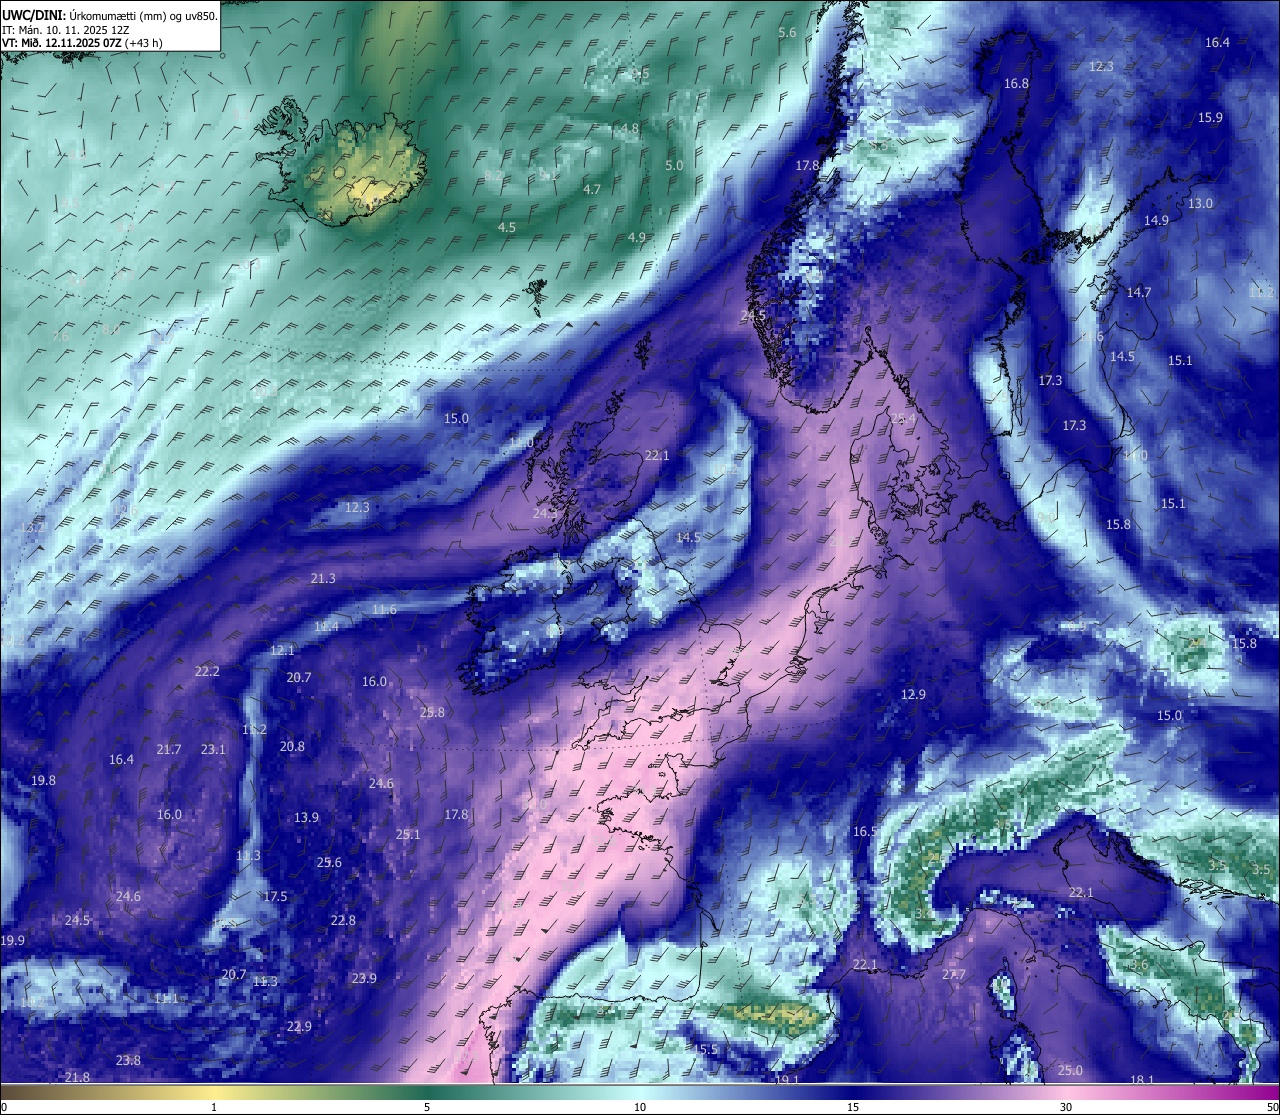Click the 12.1 value label
Image resolution: width=1280 pixels, height=1115 pixels.
(x=283, y=651)
